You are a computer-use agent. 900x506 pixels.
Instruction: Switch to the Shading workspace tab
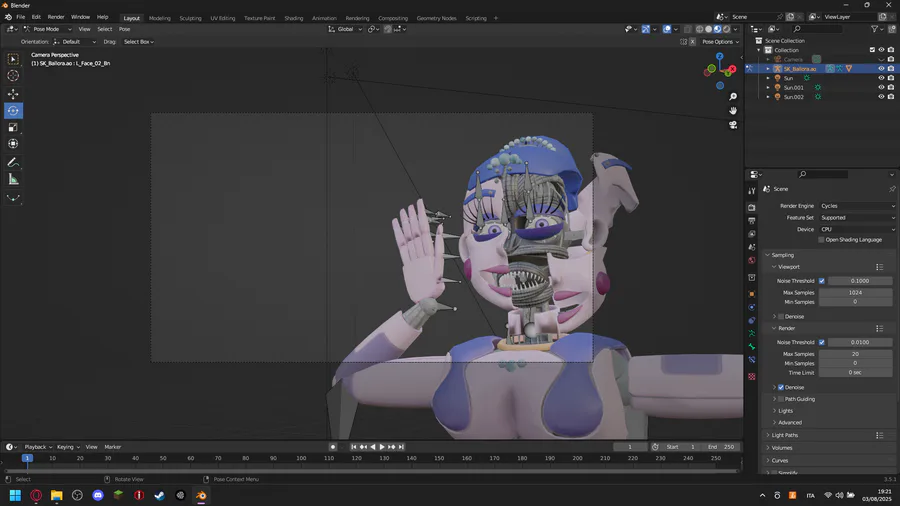pyautogui.click(x=293, y=18)
